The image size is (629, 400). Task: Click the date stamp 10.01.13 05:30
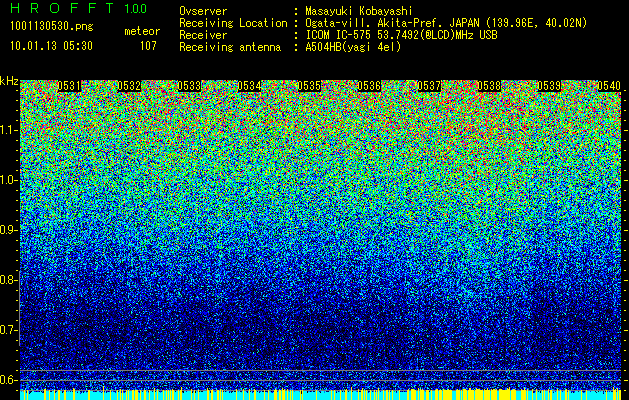point(52,46)
